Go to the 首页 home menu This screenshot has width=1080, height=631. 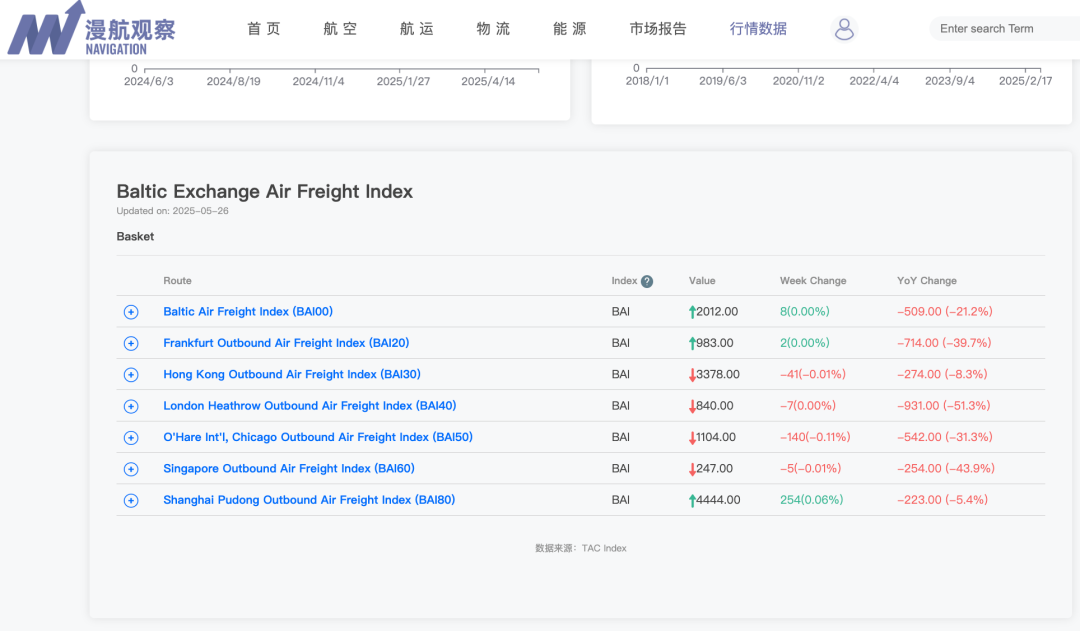coord(264,29)
